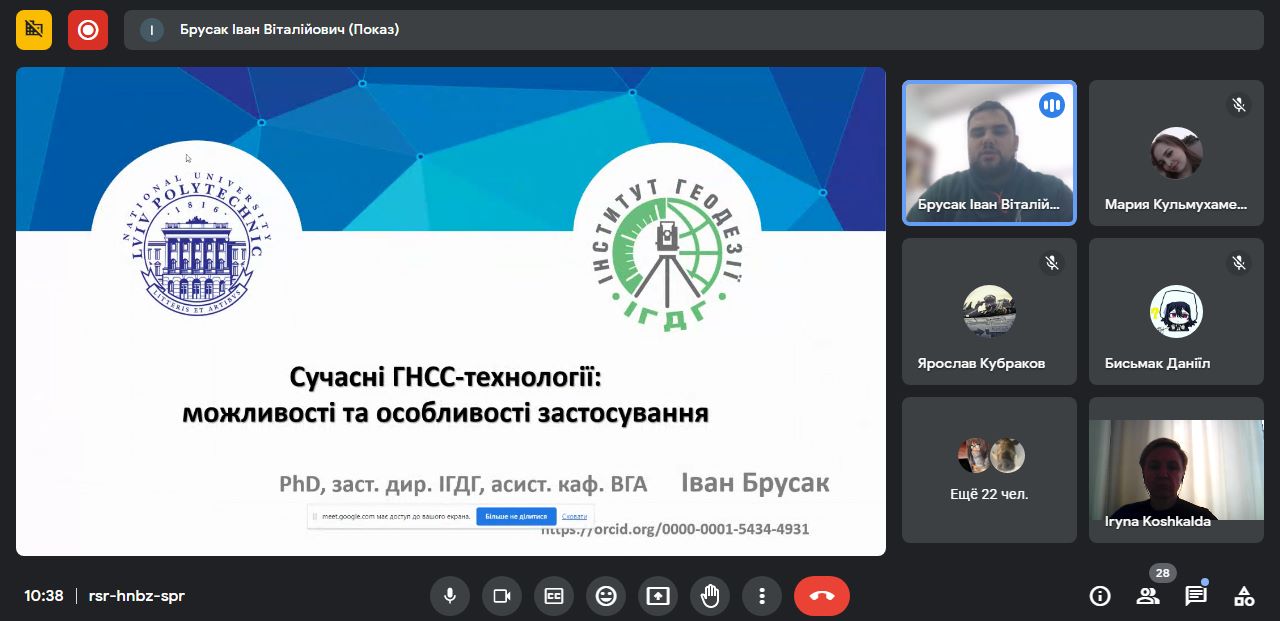Open the in-call chat panel
Viewport: 1280px width, 621px height.
point(1196,597)
